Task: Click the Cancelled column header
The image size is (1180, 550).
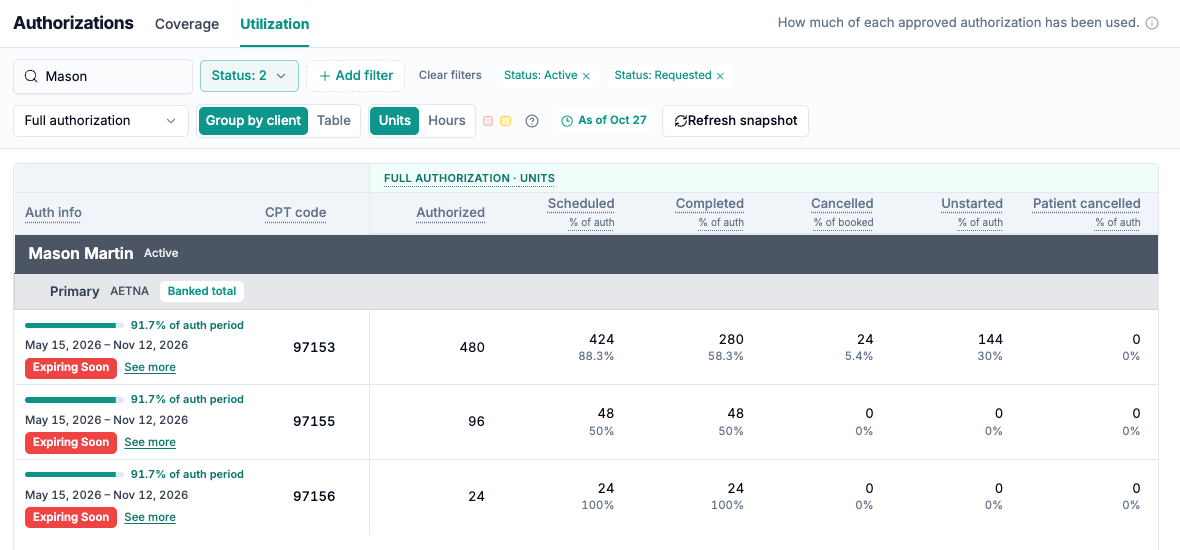Action: click(x=842, y=203)
